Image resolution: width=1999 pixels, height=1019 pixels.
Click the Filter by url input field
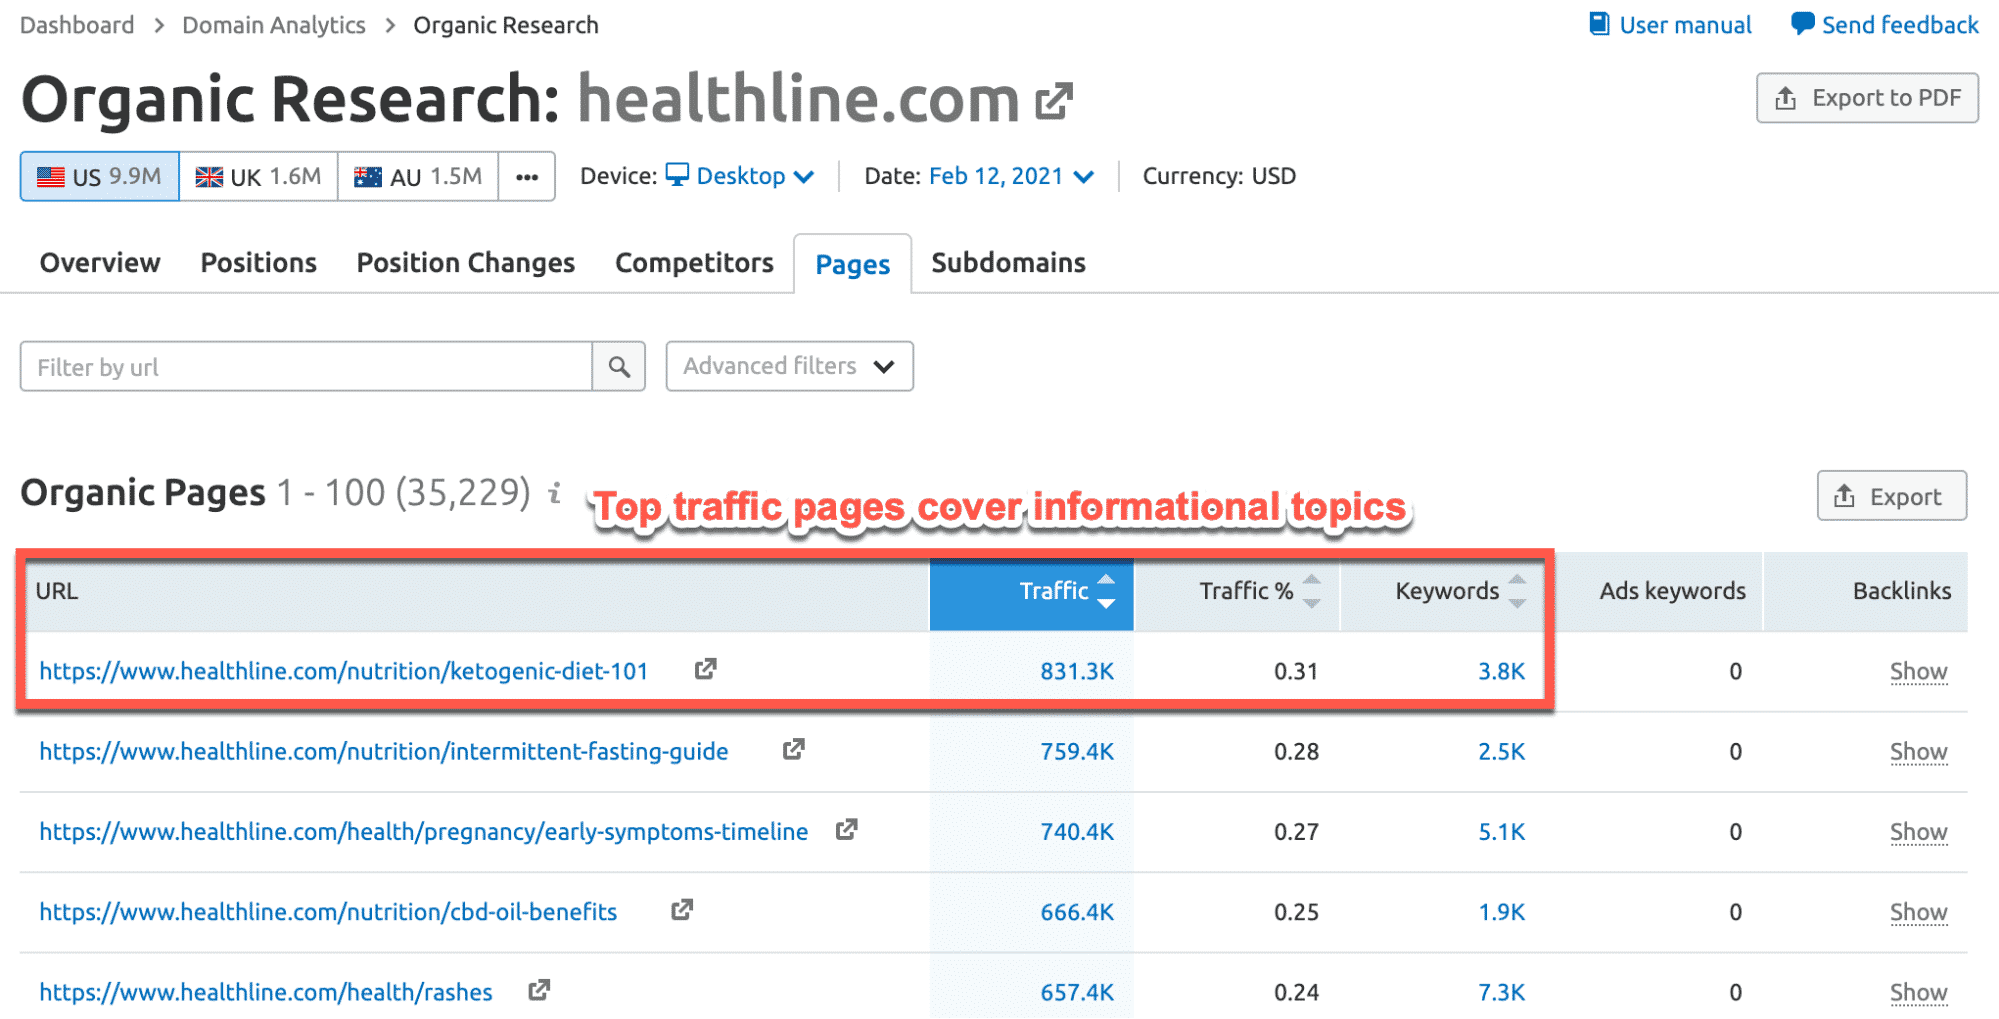(306, 367)
